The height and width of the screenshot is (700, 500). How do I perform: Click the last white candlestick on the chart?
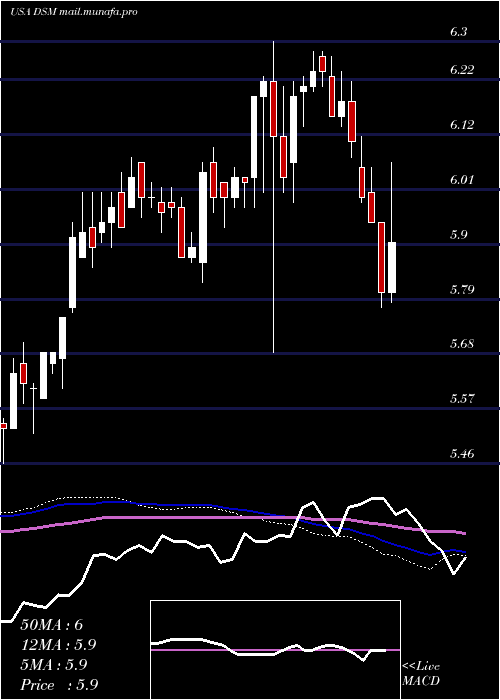tap(392, 267)
